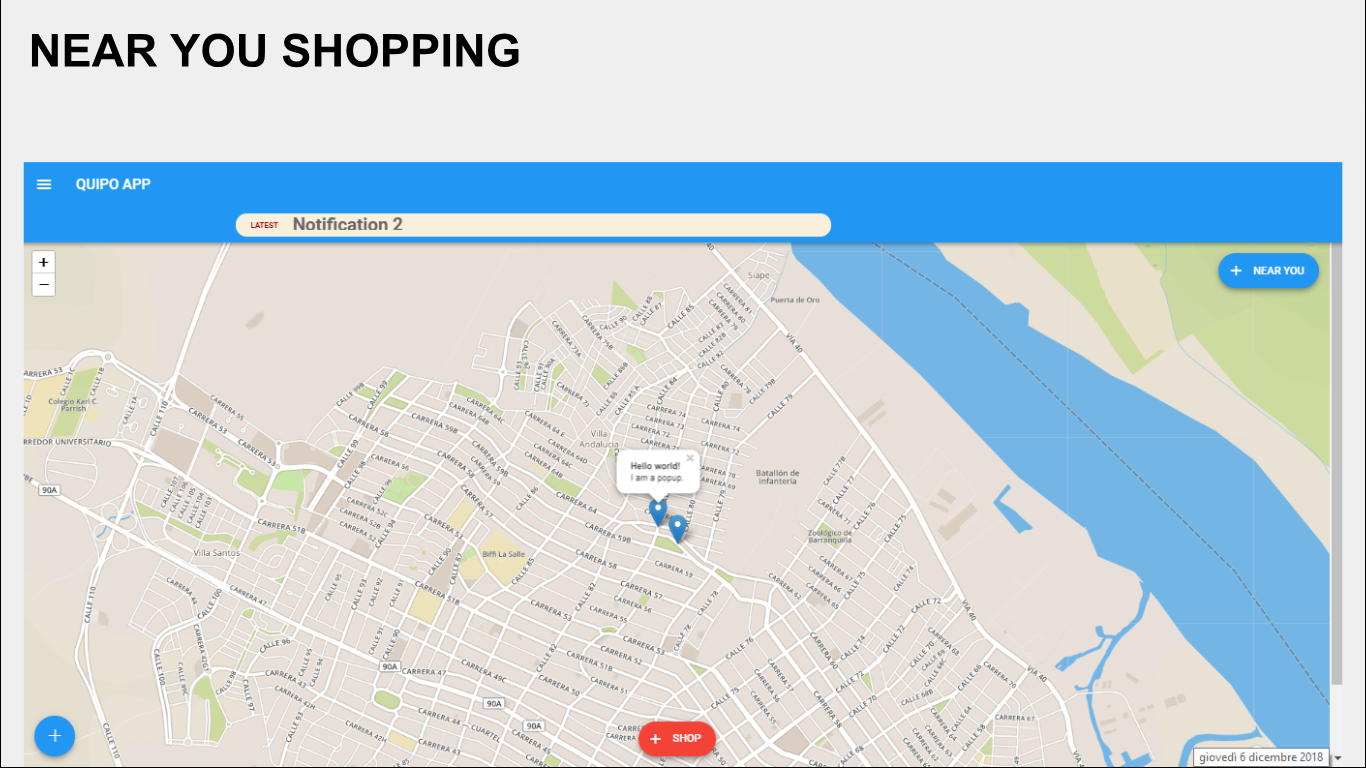Viewport: 1366px width, 768px height.
Task: Zoom in the map with plus button
Action: click(43, 262)
